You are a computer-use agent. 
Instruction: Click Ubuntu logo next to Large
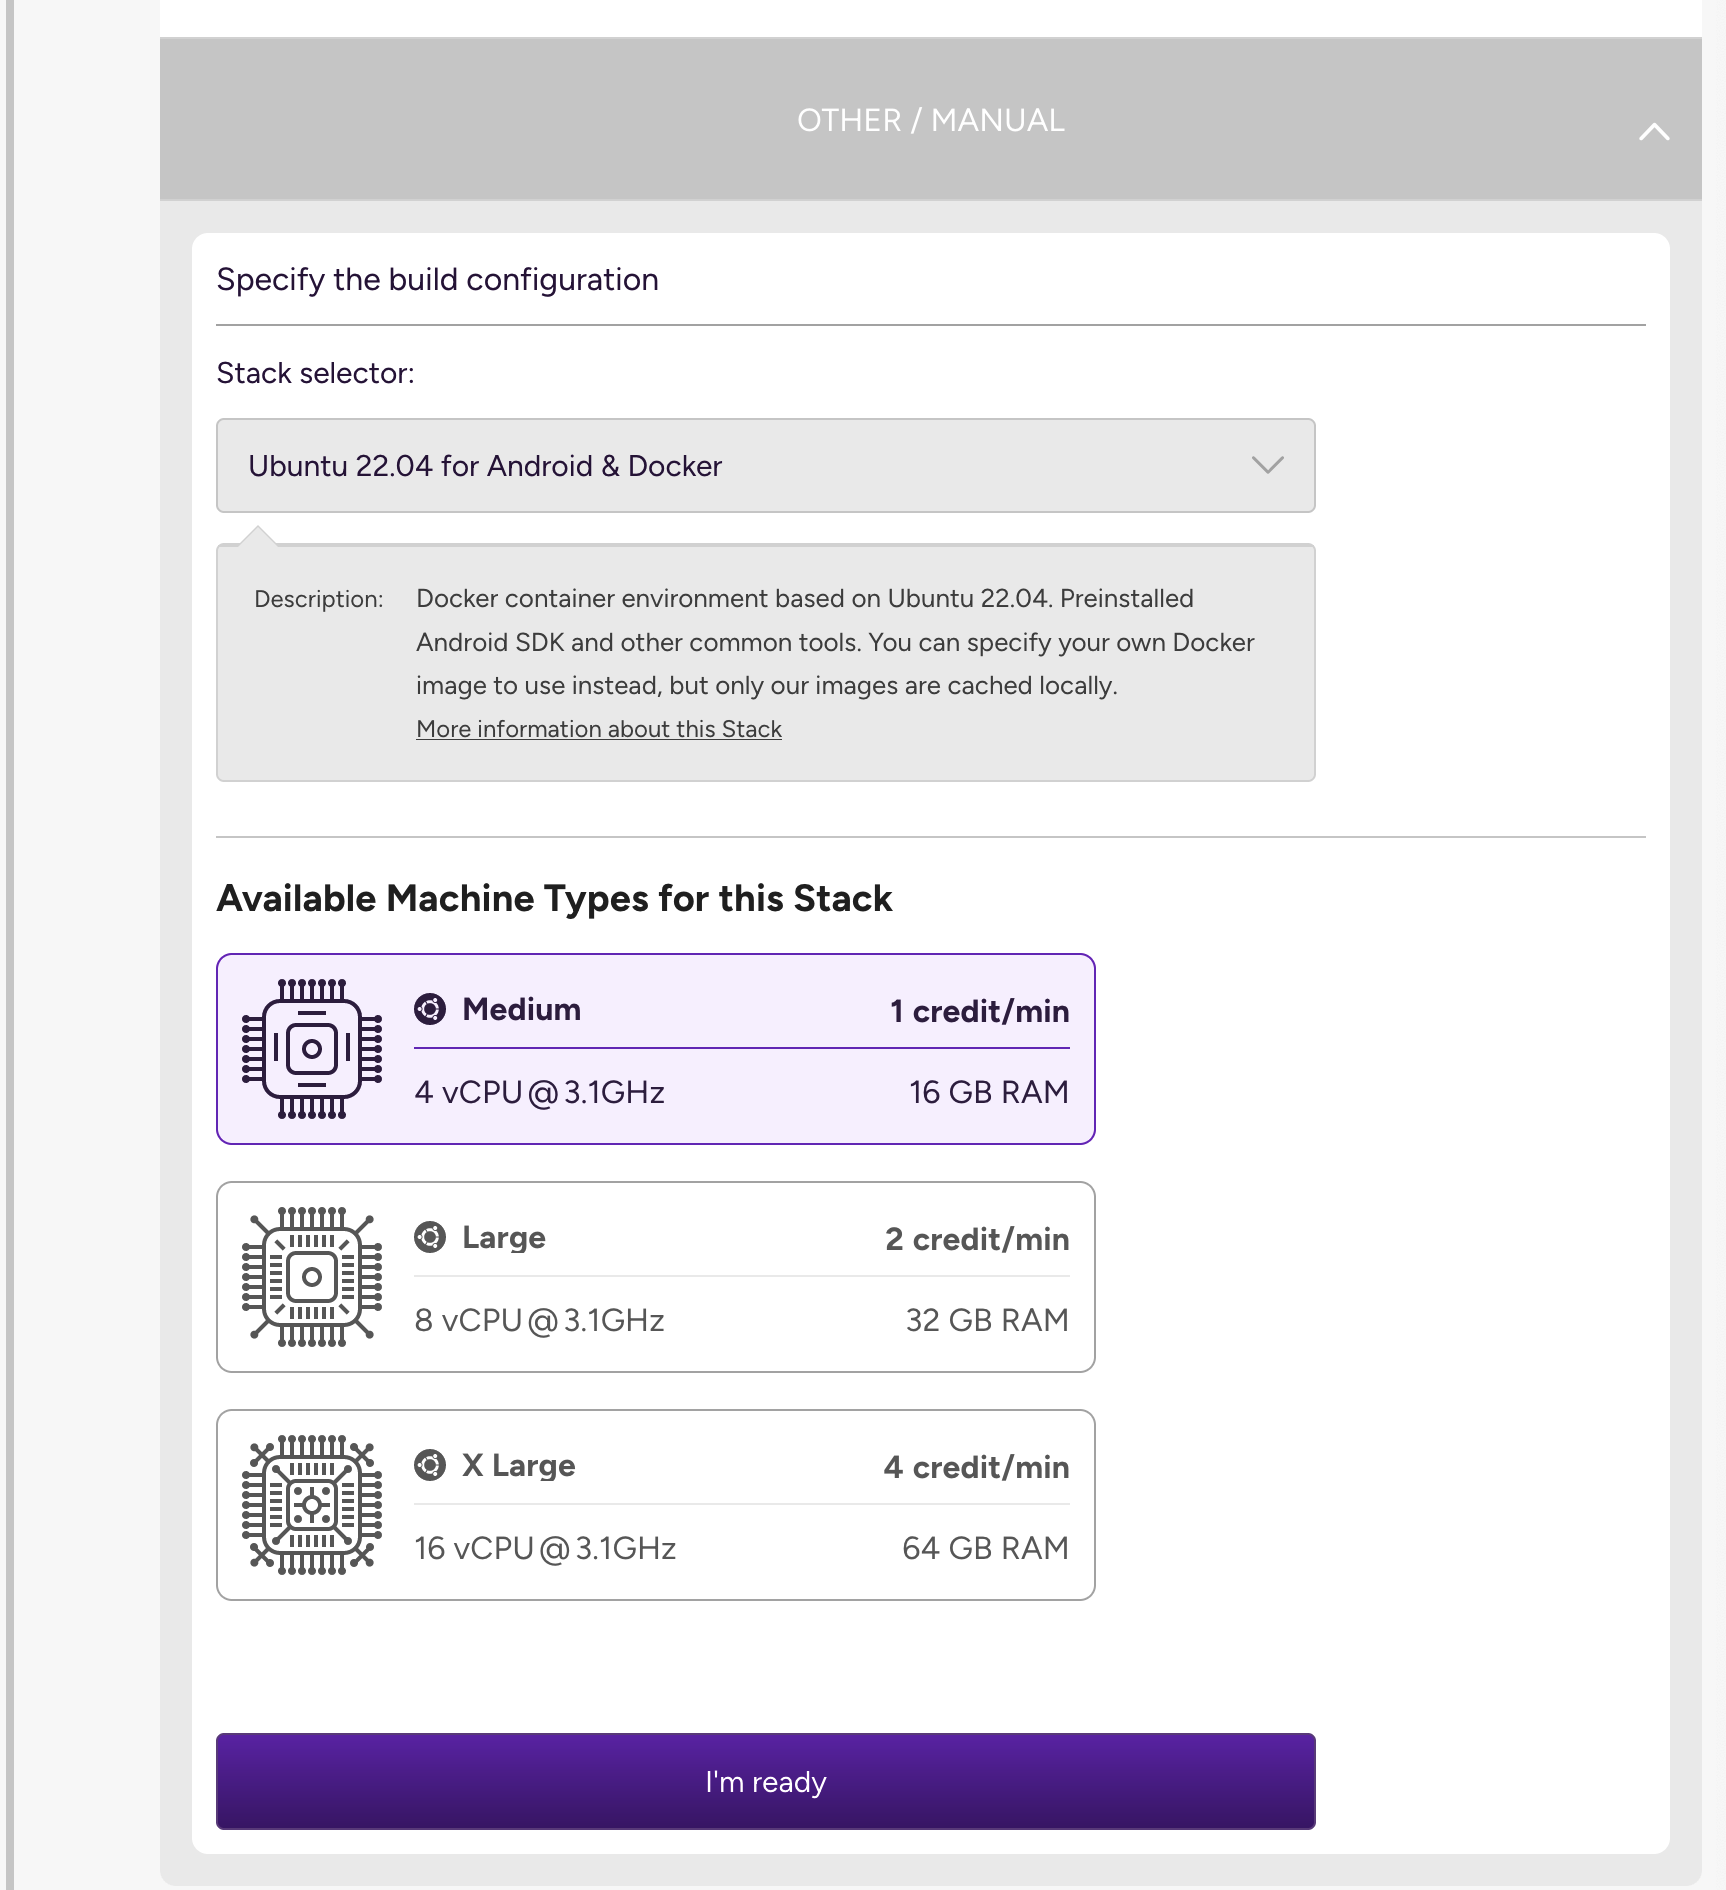coord(430,1237)
